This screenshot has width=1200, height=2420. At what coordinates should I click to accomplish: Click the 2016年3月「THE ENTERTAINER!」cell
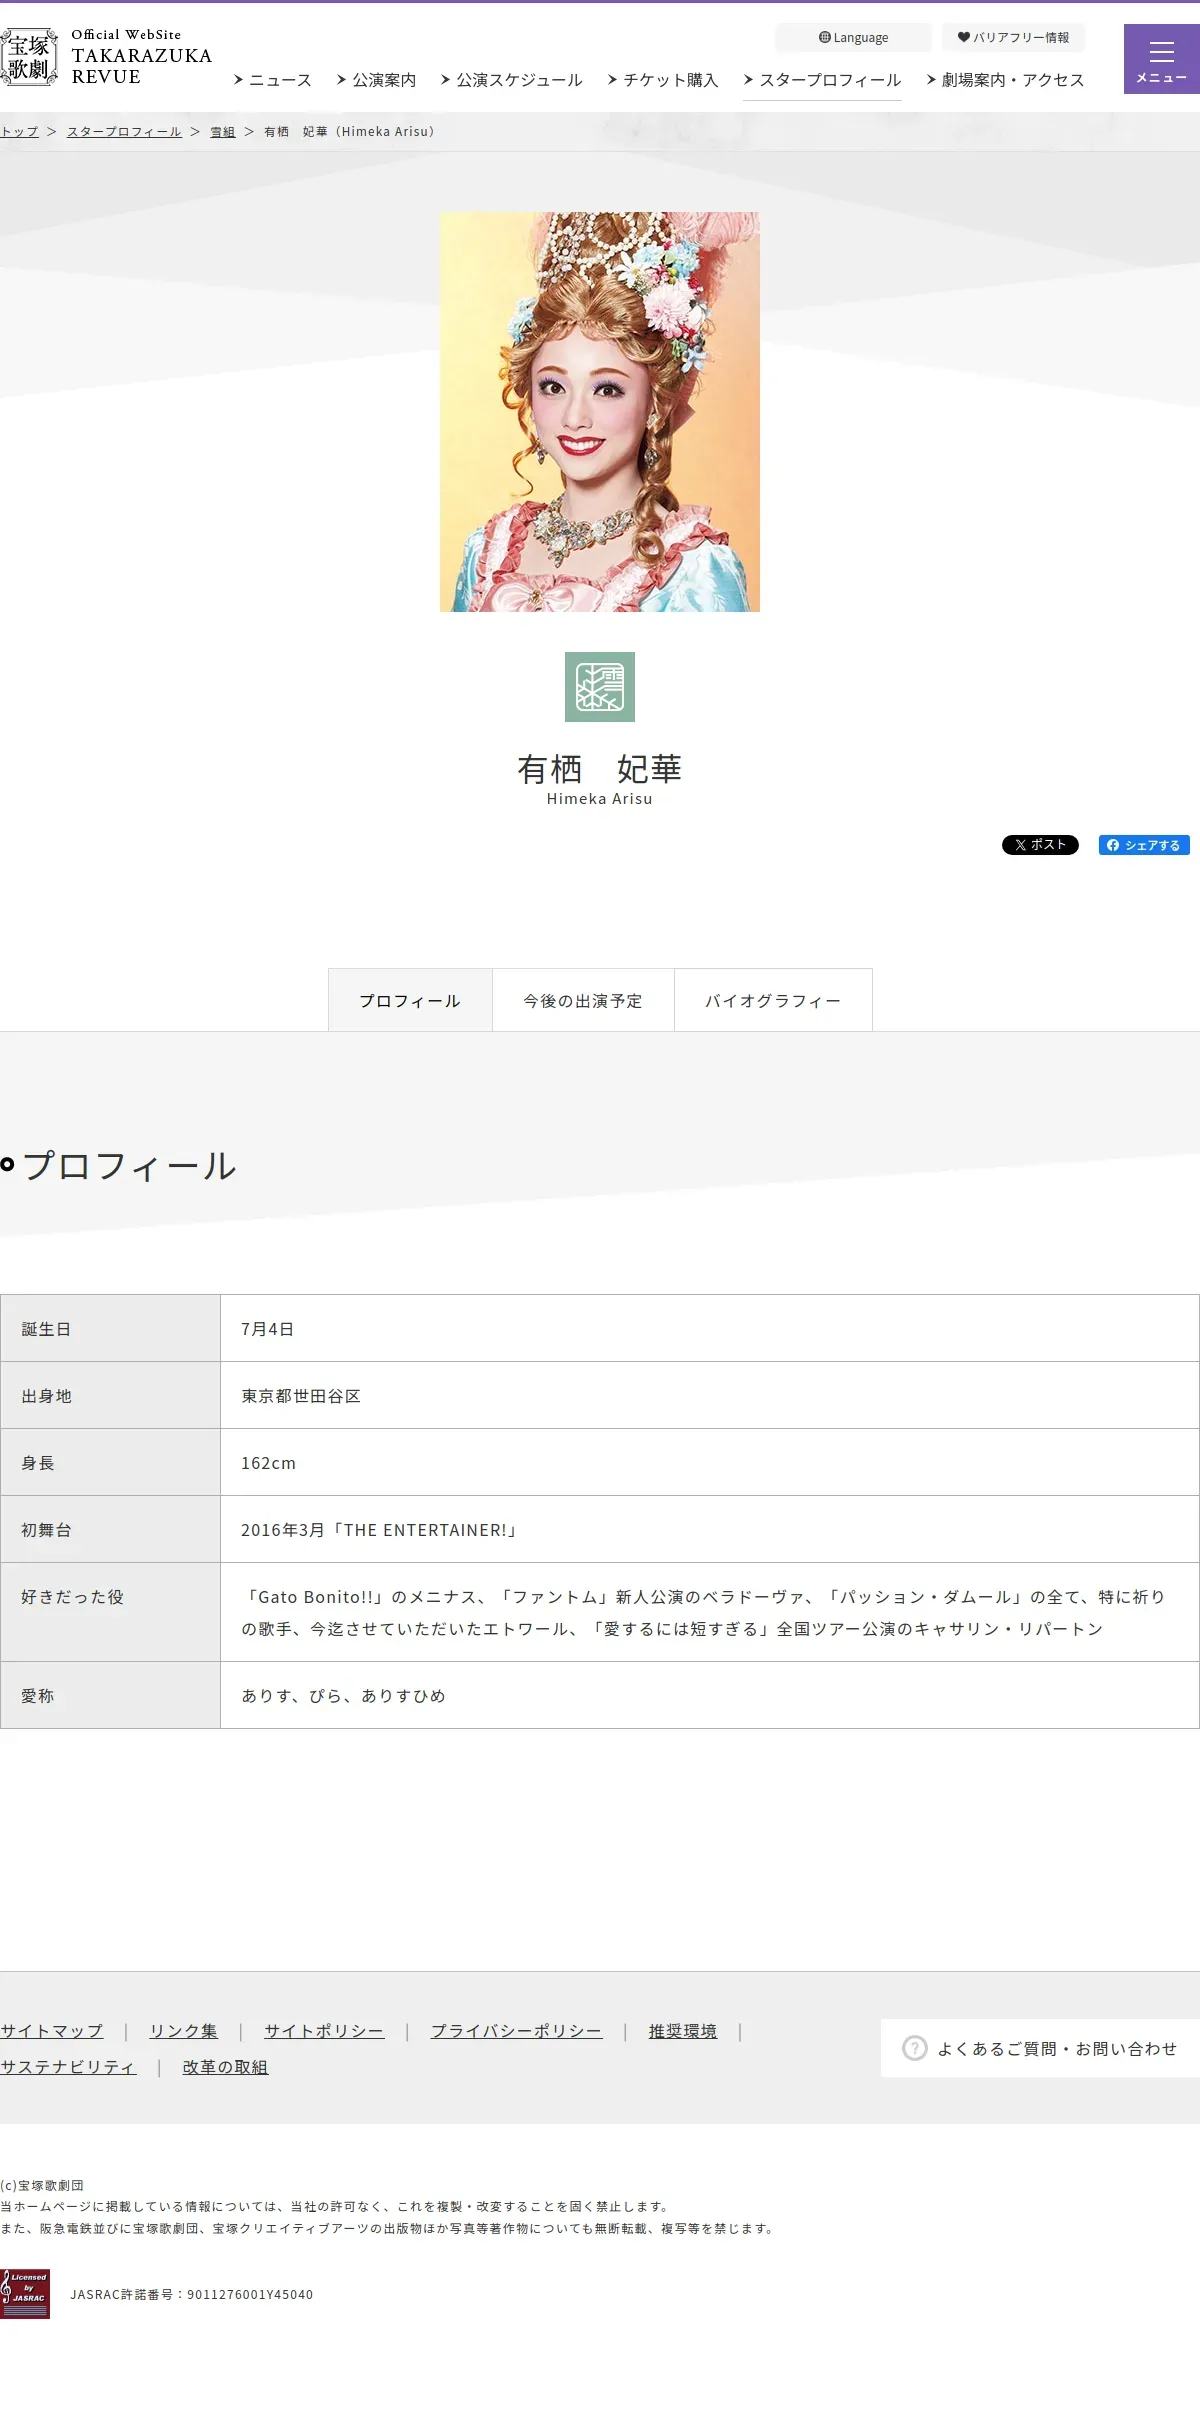710,1530
